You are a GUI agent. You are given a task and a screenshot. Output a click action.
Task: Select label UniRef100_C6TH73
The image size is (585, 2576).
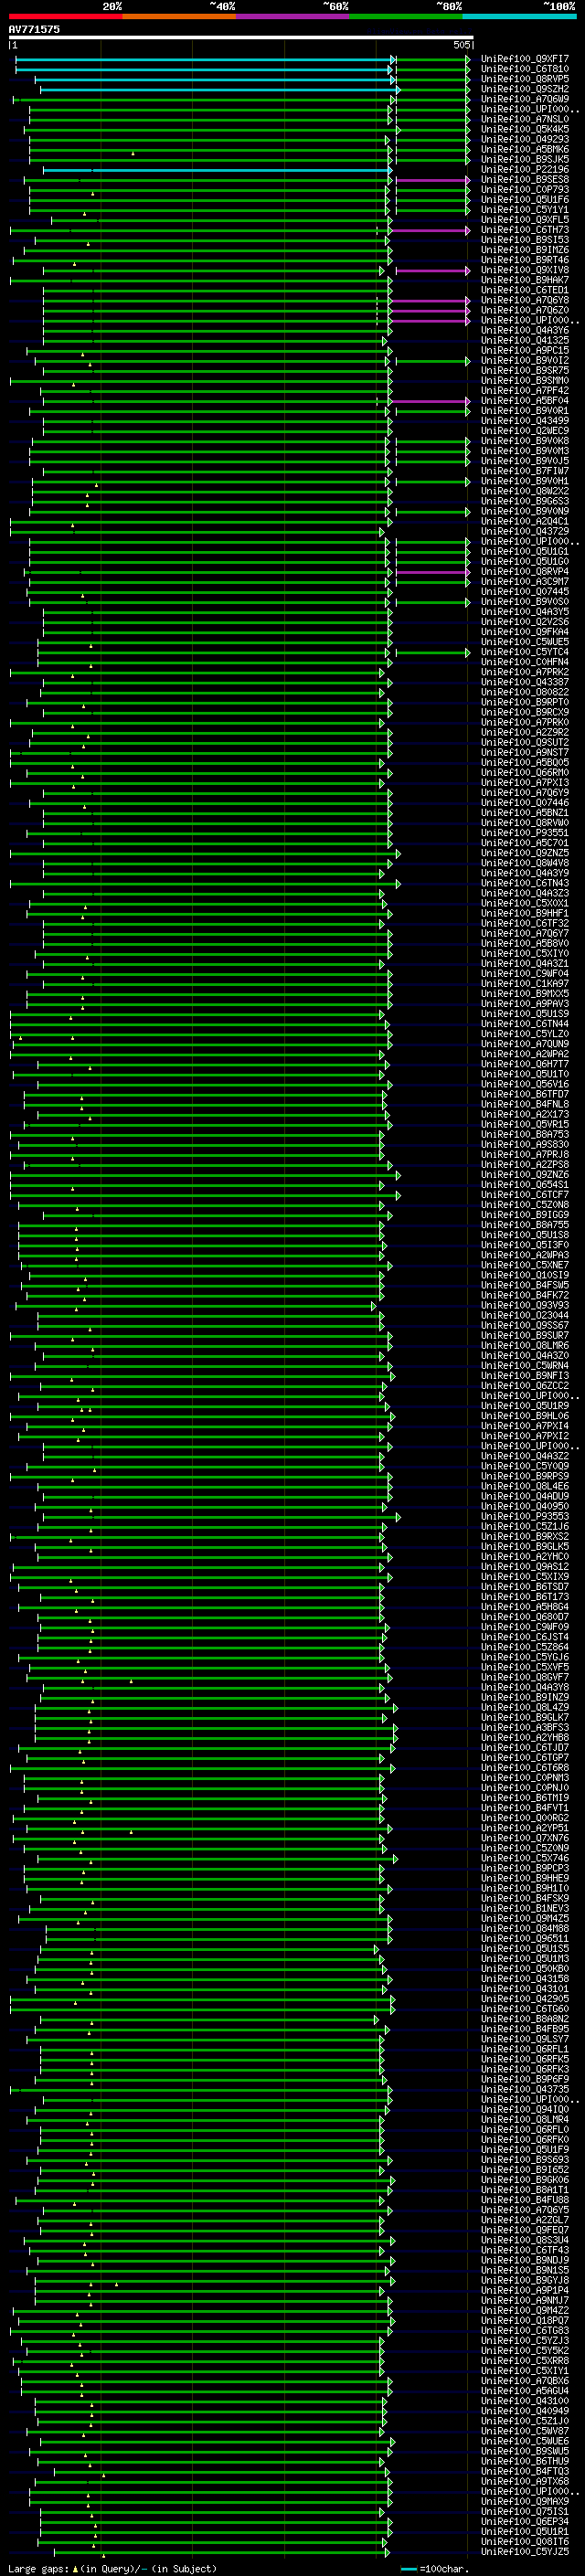click(525, 230)
